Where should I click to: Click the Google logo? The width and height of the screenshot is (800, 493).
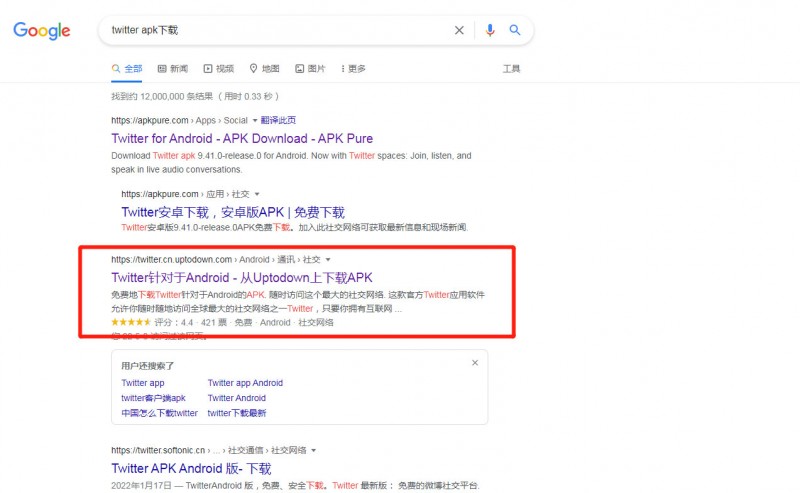[42, 31]
